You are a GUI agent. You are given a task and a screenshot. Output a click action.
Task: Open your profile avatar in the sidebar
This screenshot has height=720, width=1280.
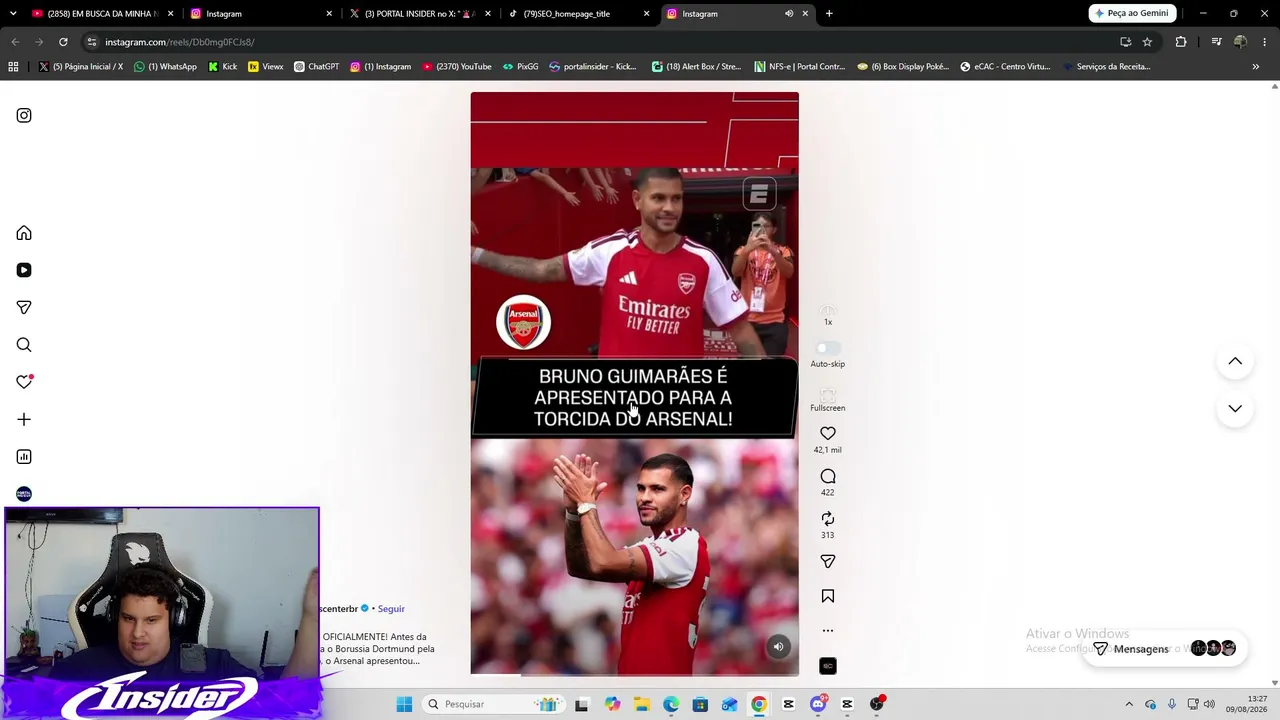24,494
